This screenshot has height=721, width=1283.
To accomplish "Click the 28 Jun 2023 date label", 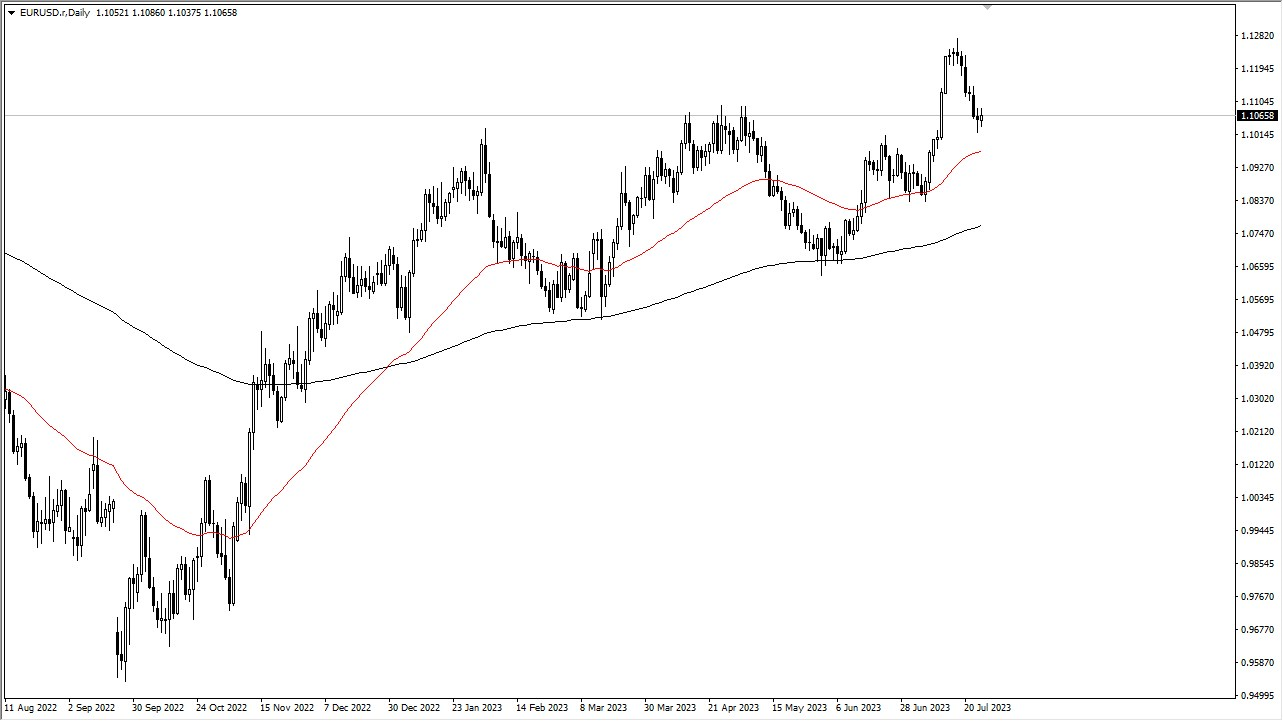I will click(926, 708).
